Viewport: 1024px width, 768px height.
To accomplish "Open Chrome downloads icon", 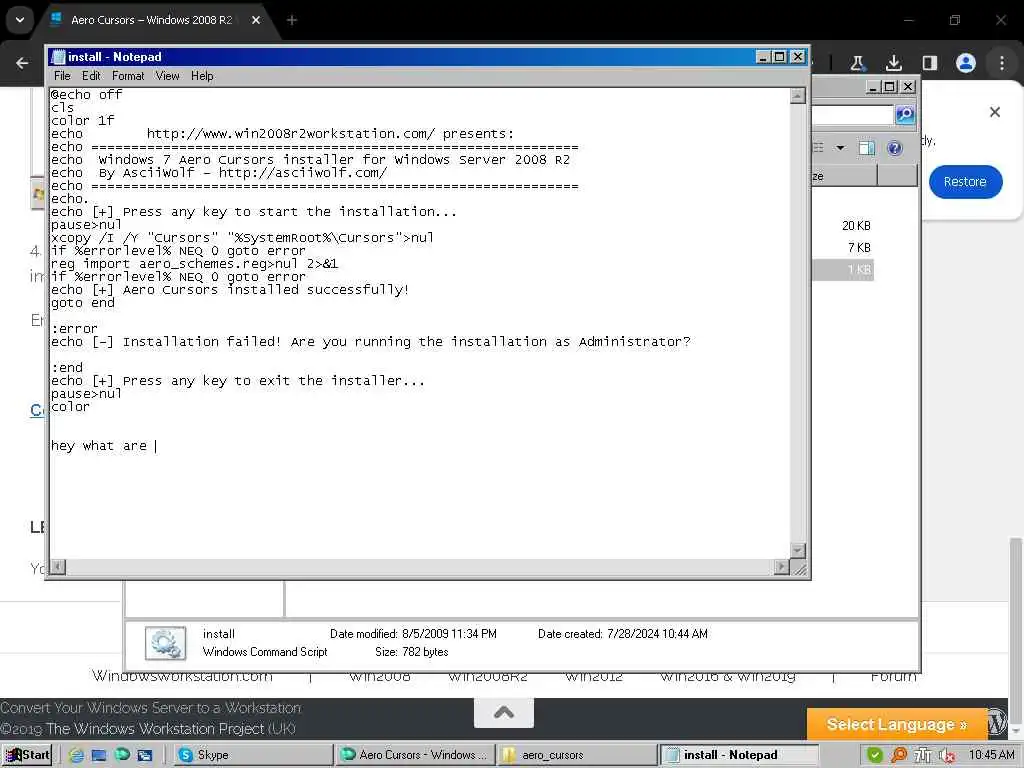I will (x=893, y=63).
